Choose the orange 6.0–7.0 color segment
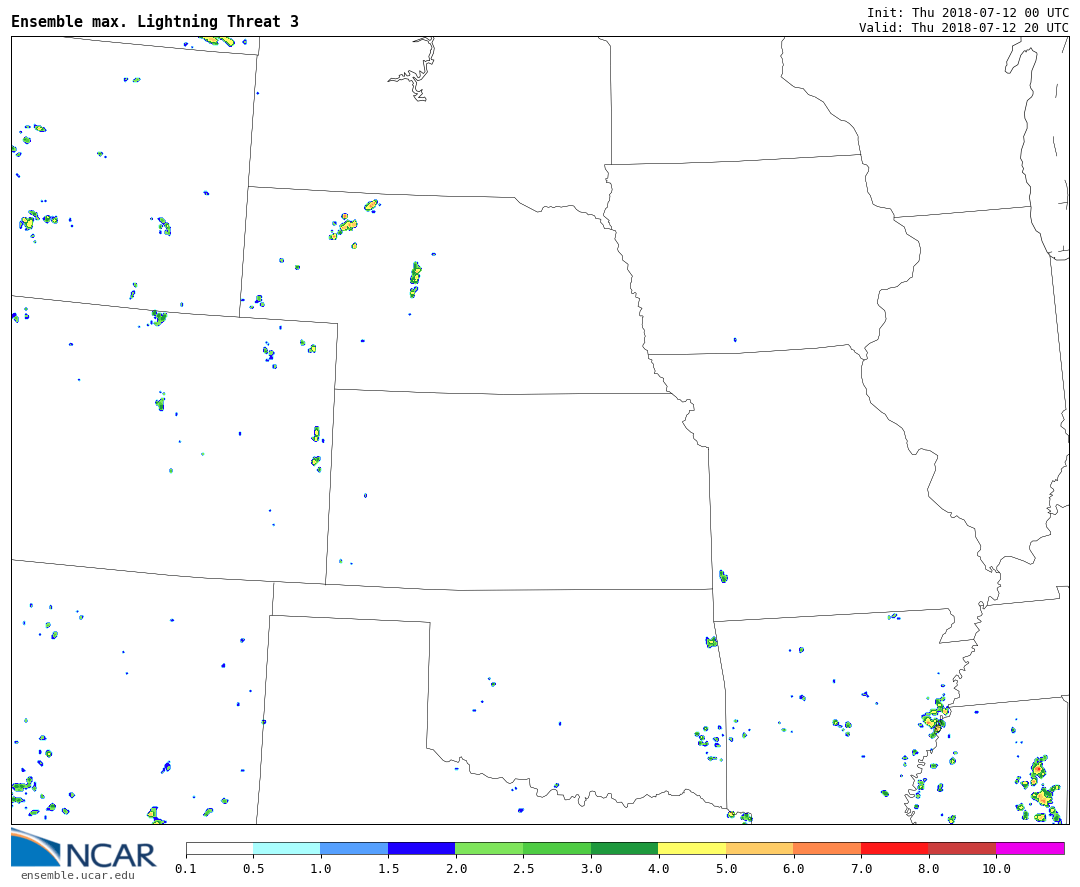1080x887 pixels. [826, 848]
